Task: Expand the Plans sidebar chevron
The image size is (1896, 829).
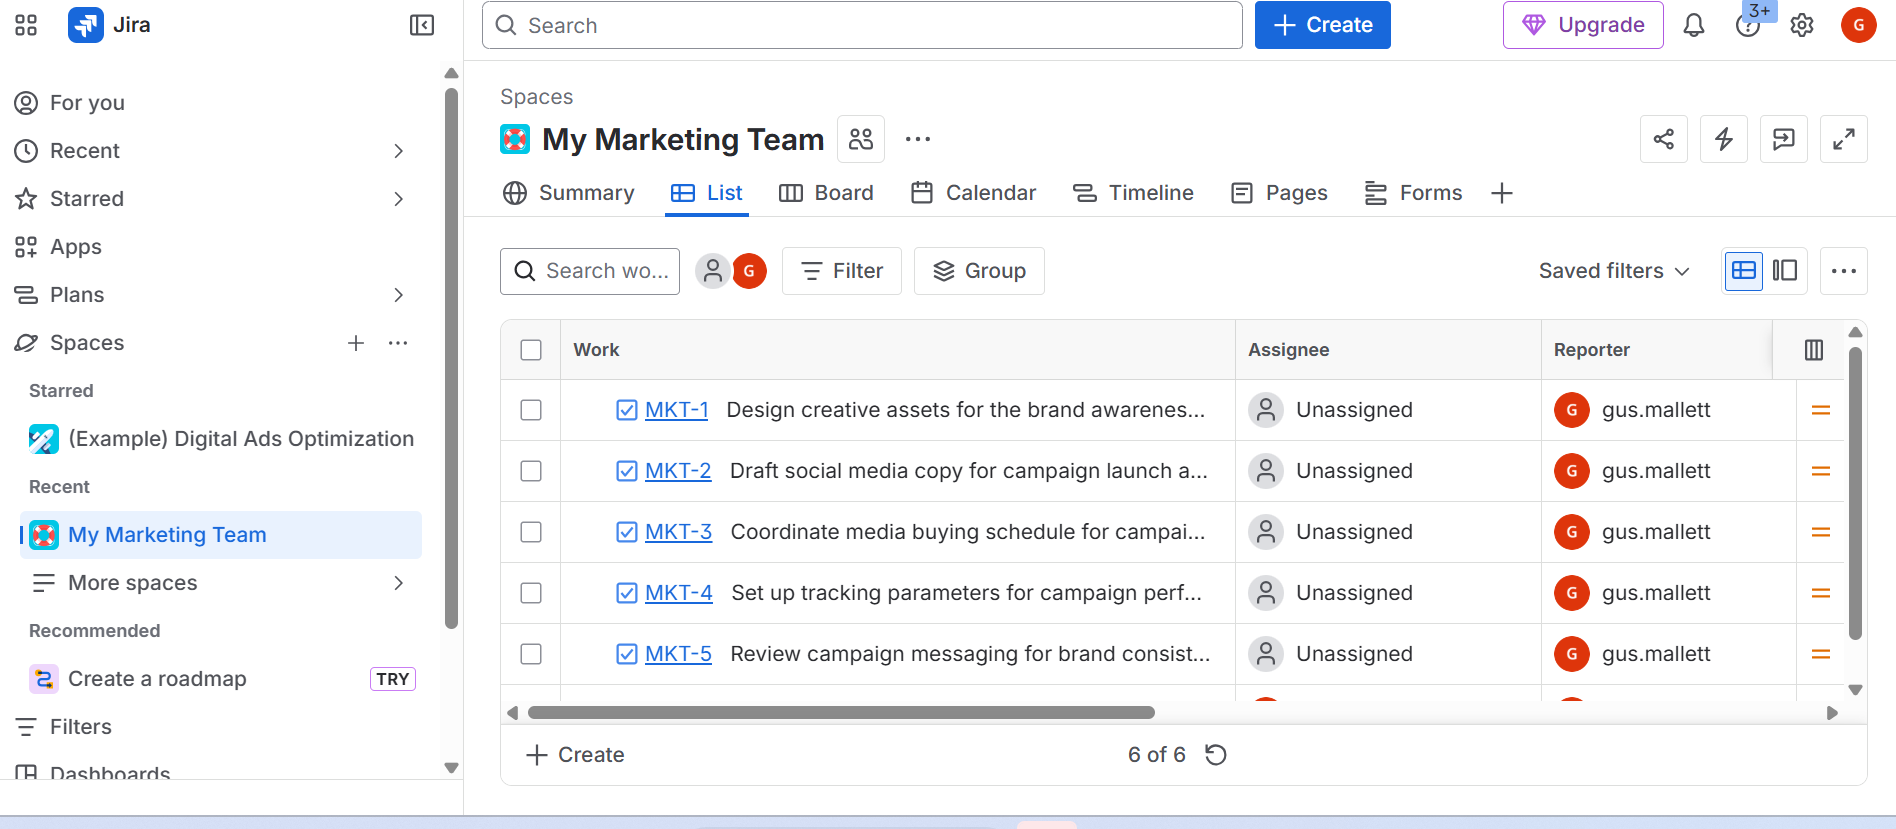Action: click(398, 295)
